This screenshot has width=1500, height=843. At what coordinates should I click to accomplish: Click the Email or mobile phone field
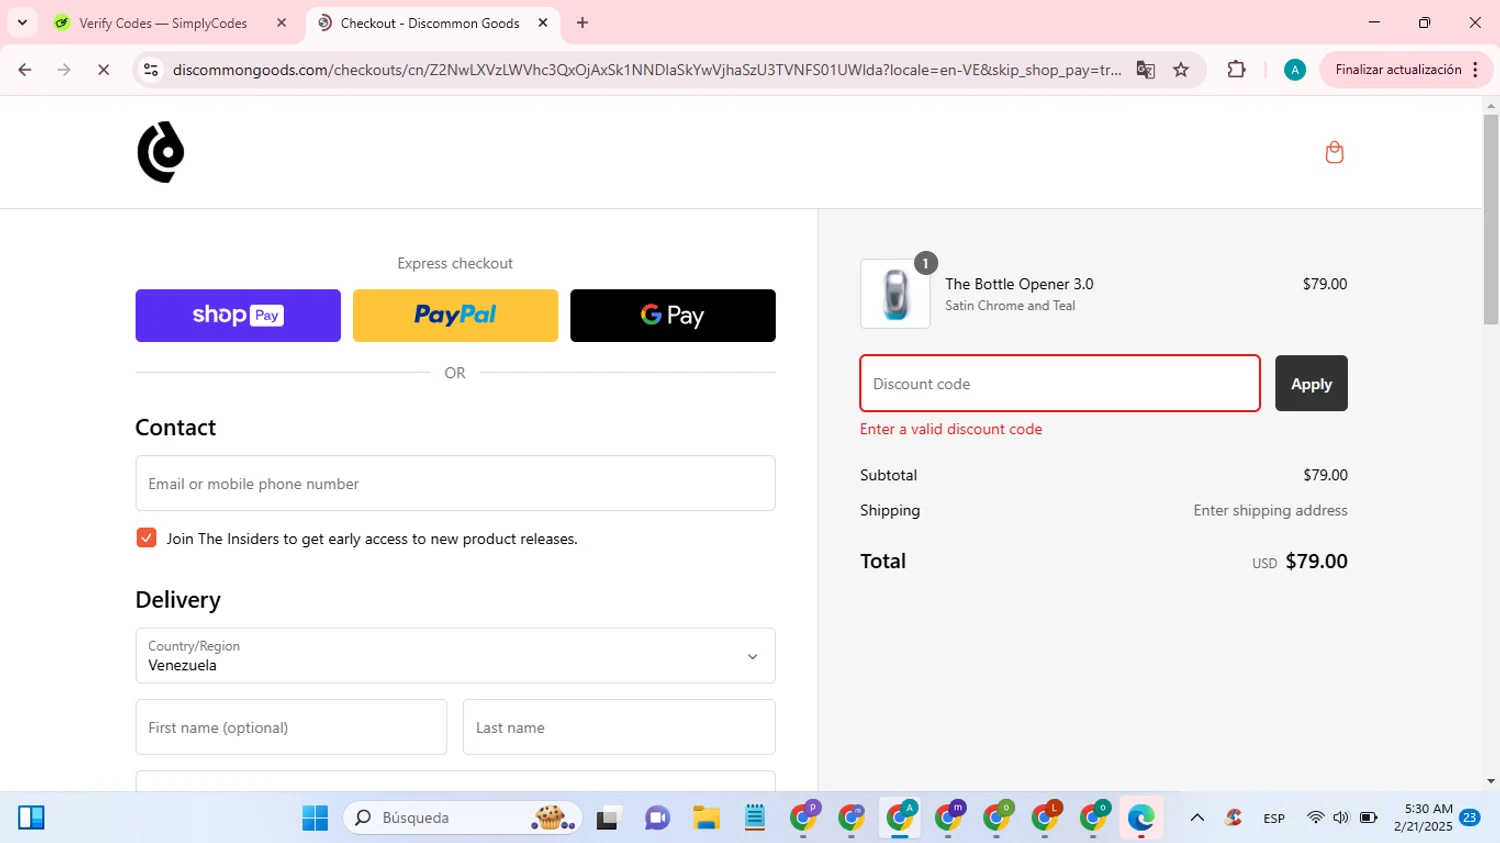(x=455, y=483)
